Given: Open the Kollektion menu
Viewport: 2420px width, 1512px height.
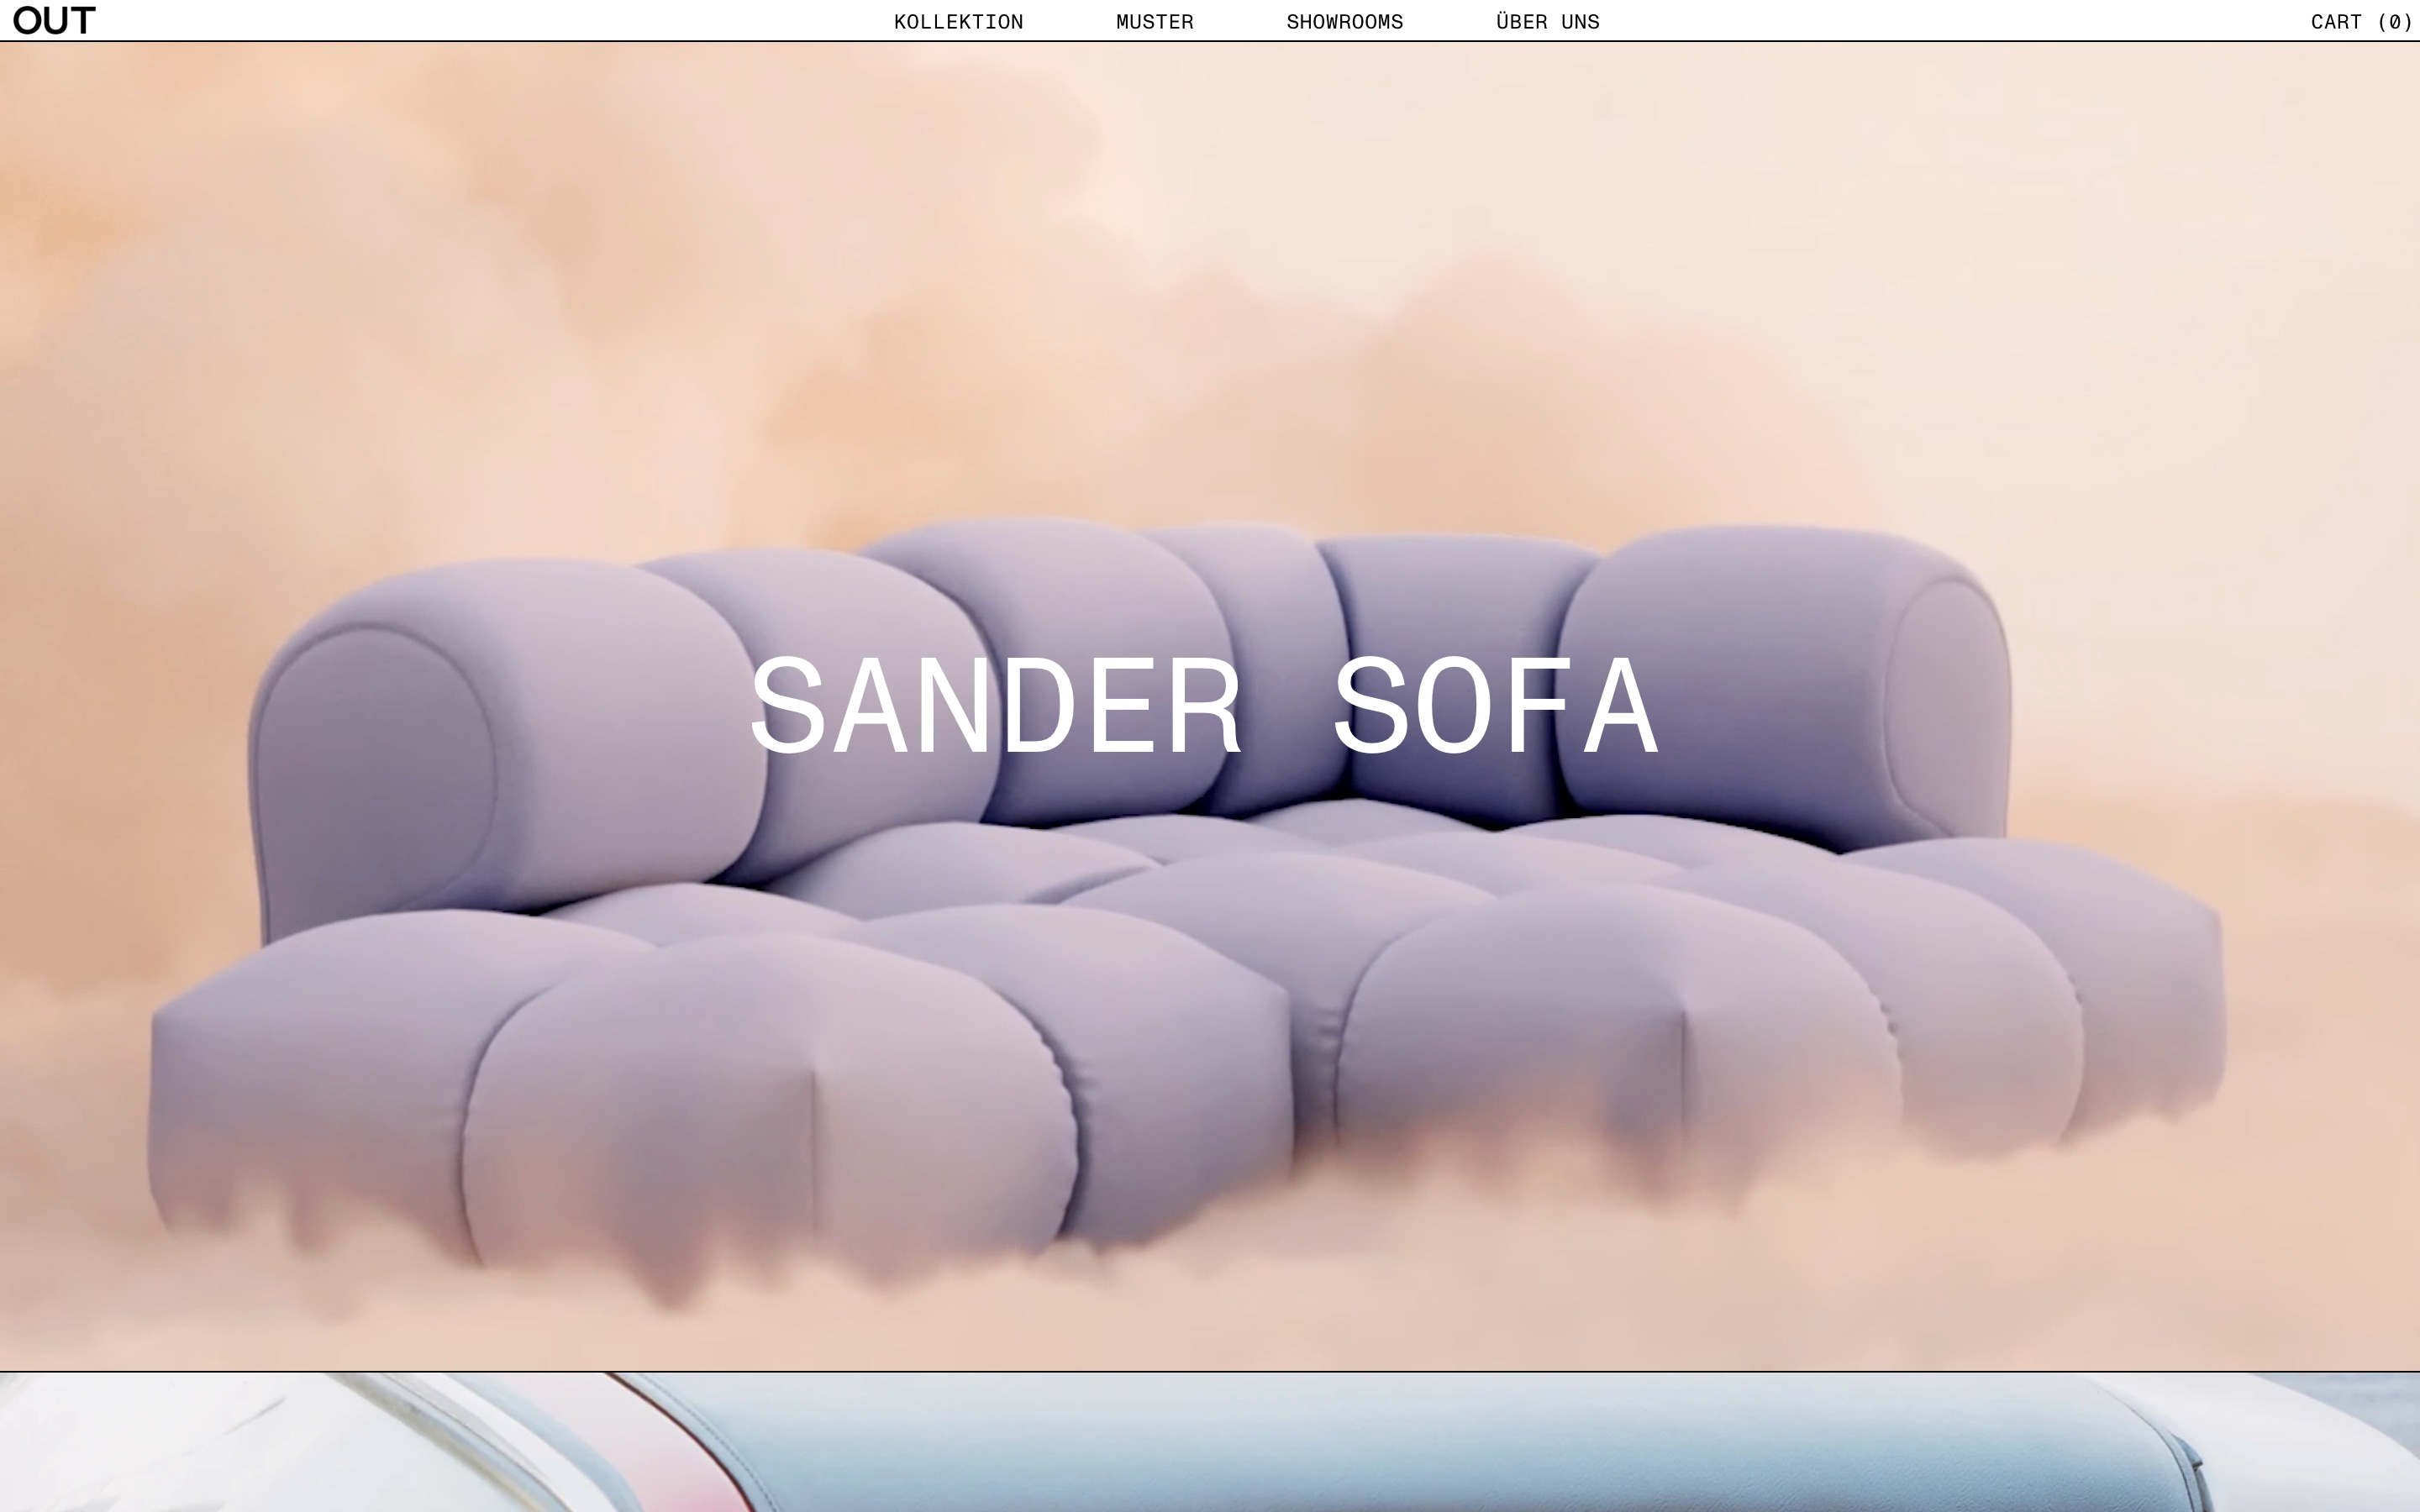Looking at the screenshot, I should click(958, 22).
